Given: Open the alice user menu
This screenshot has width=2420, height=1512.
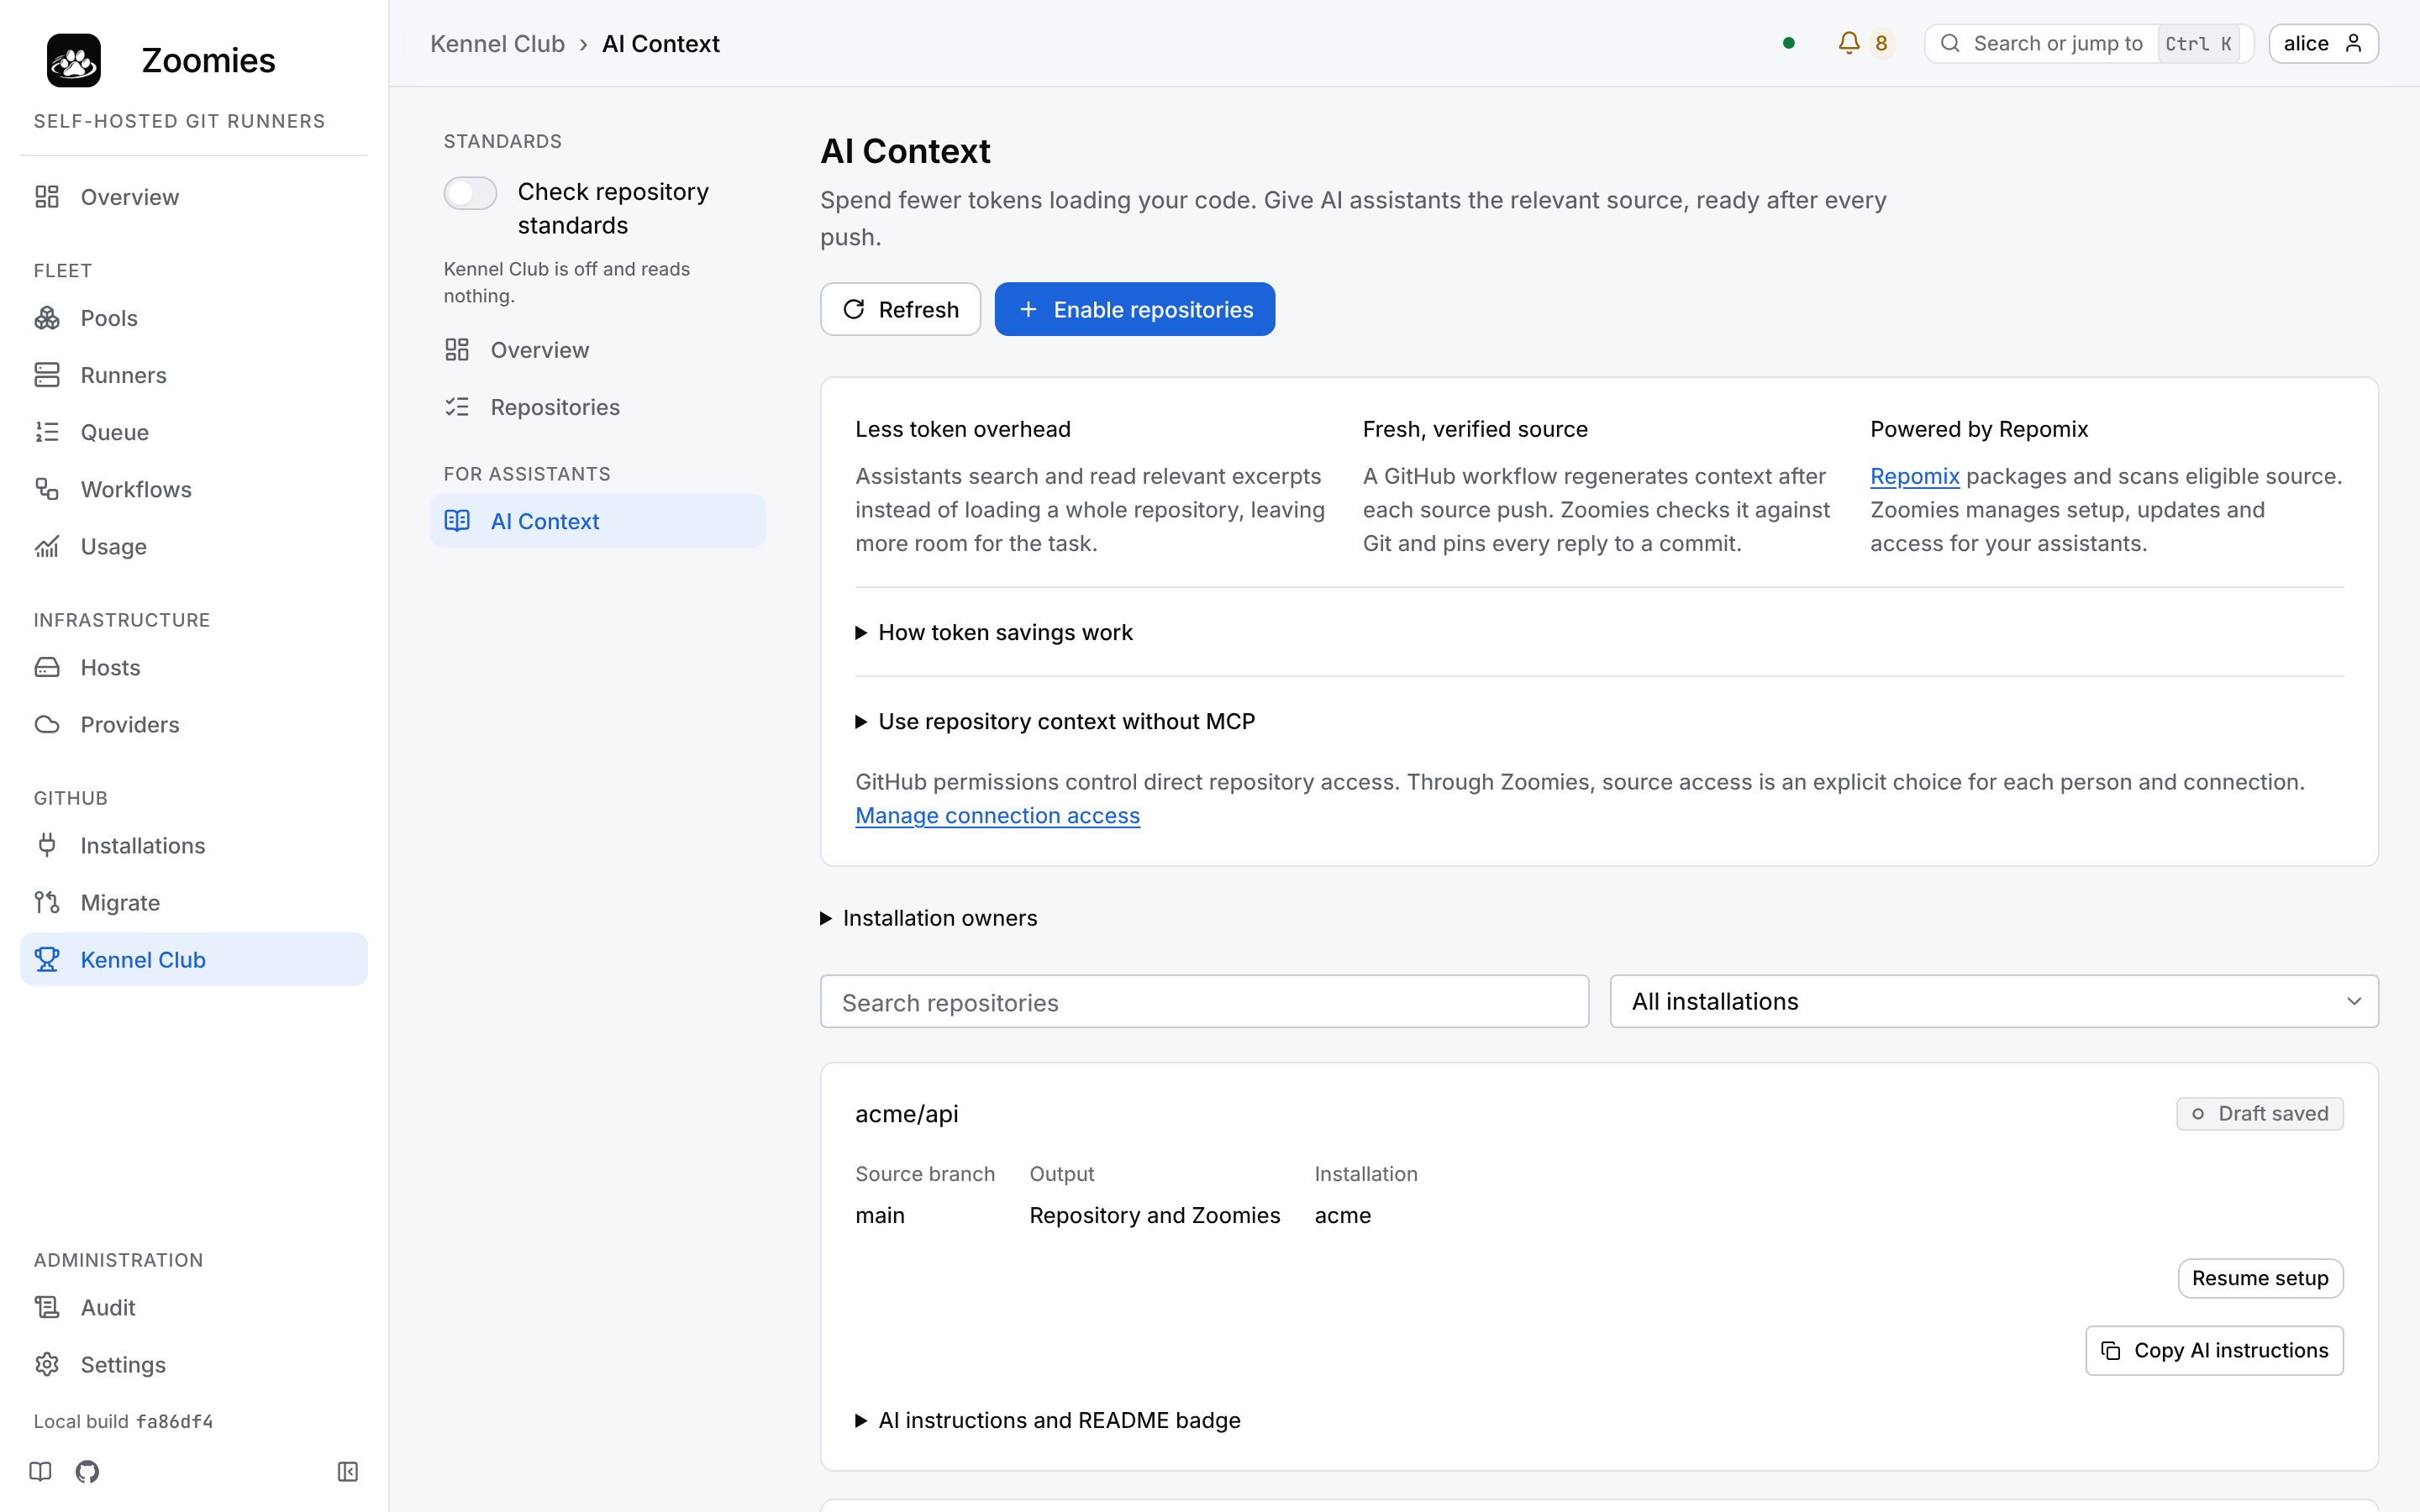Looking at the screenshot, I should [2323, 43].
